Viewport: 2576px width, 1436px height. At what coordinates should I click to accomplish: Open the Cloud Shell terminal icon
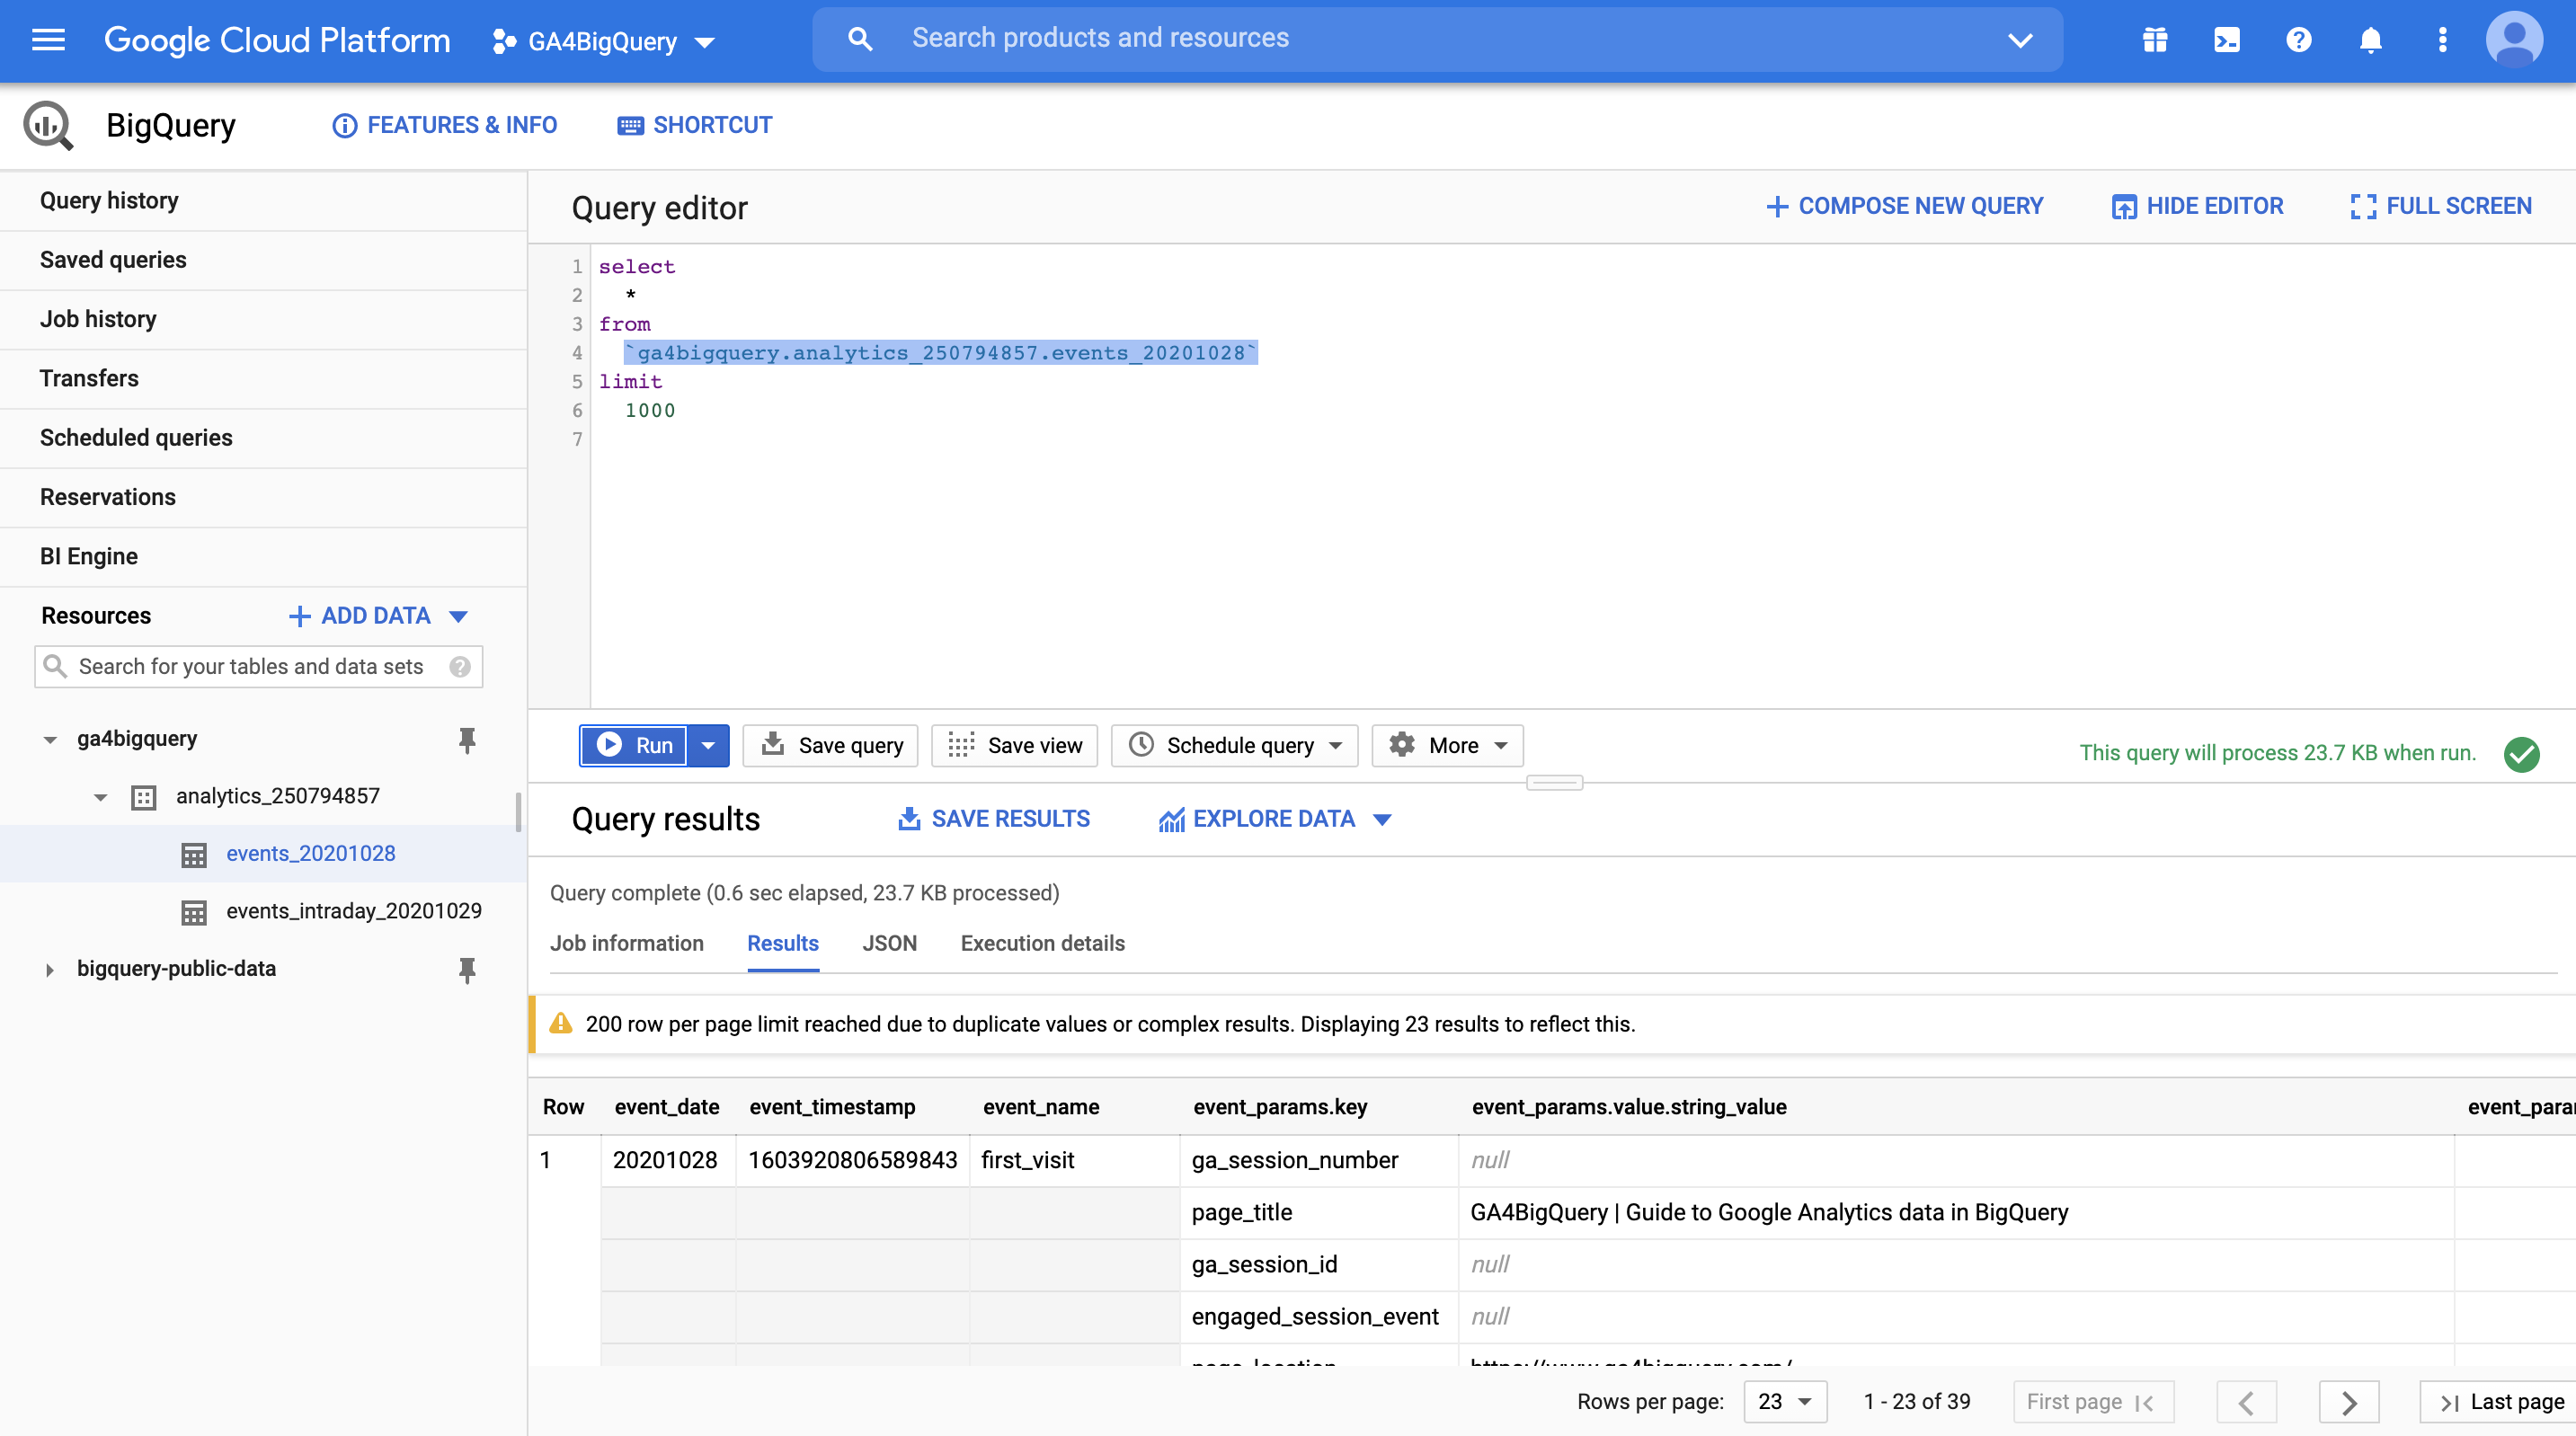tap(2227, 40)
